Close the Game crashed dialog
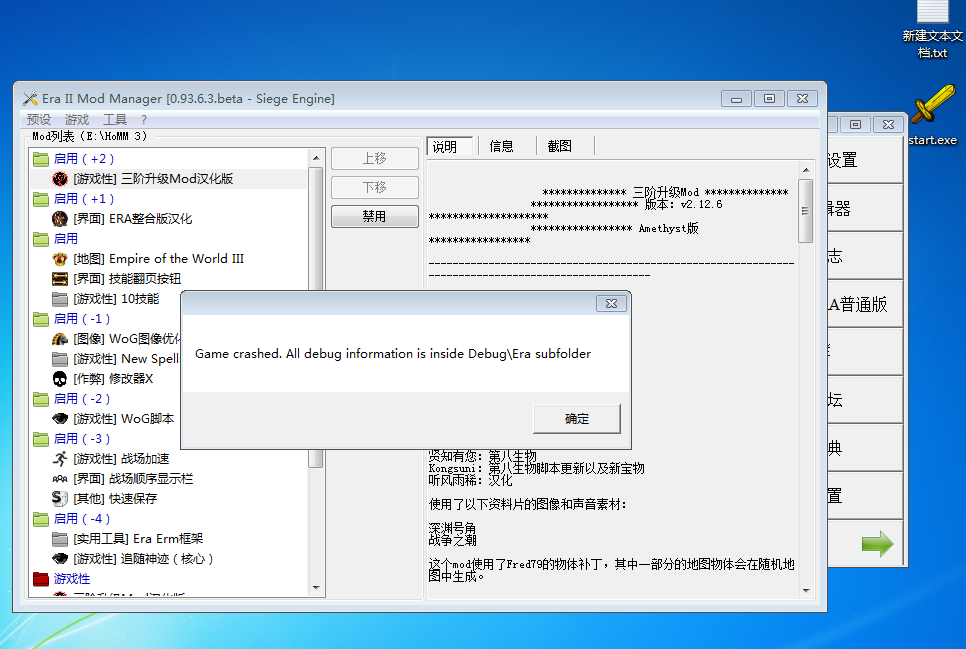 (x=611, y=303)
